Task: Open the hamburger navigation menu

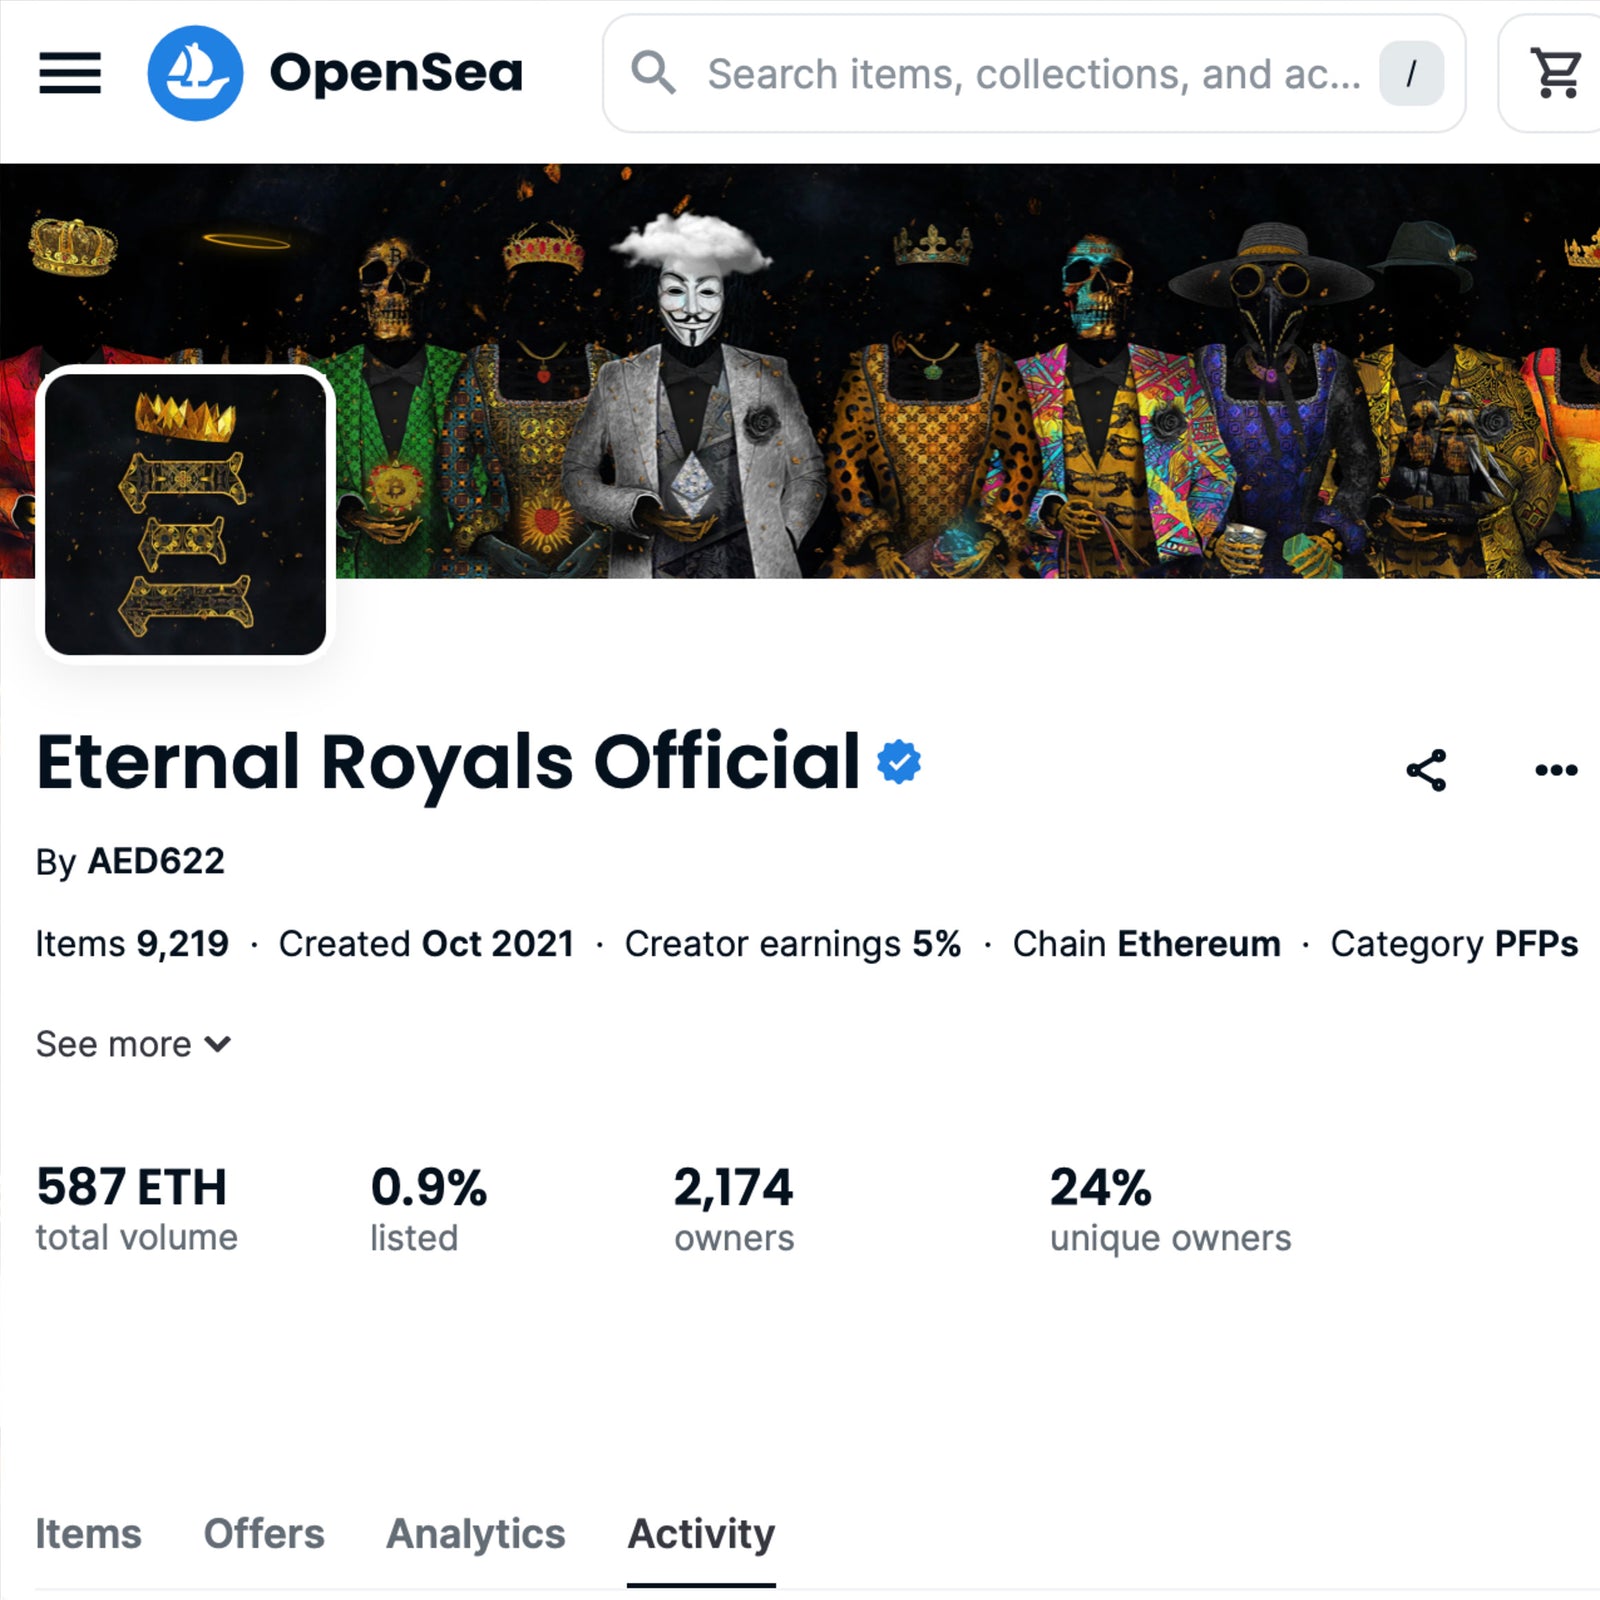Action: pos(70,73)
